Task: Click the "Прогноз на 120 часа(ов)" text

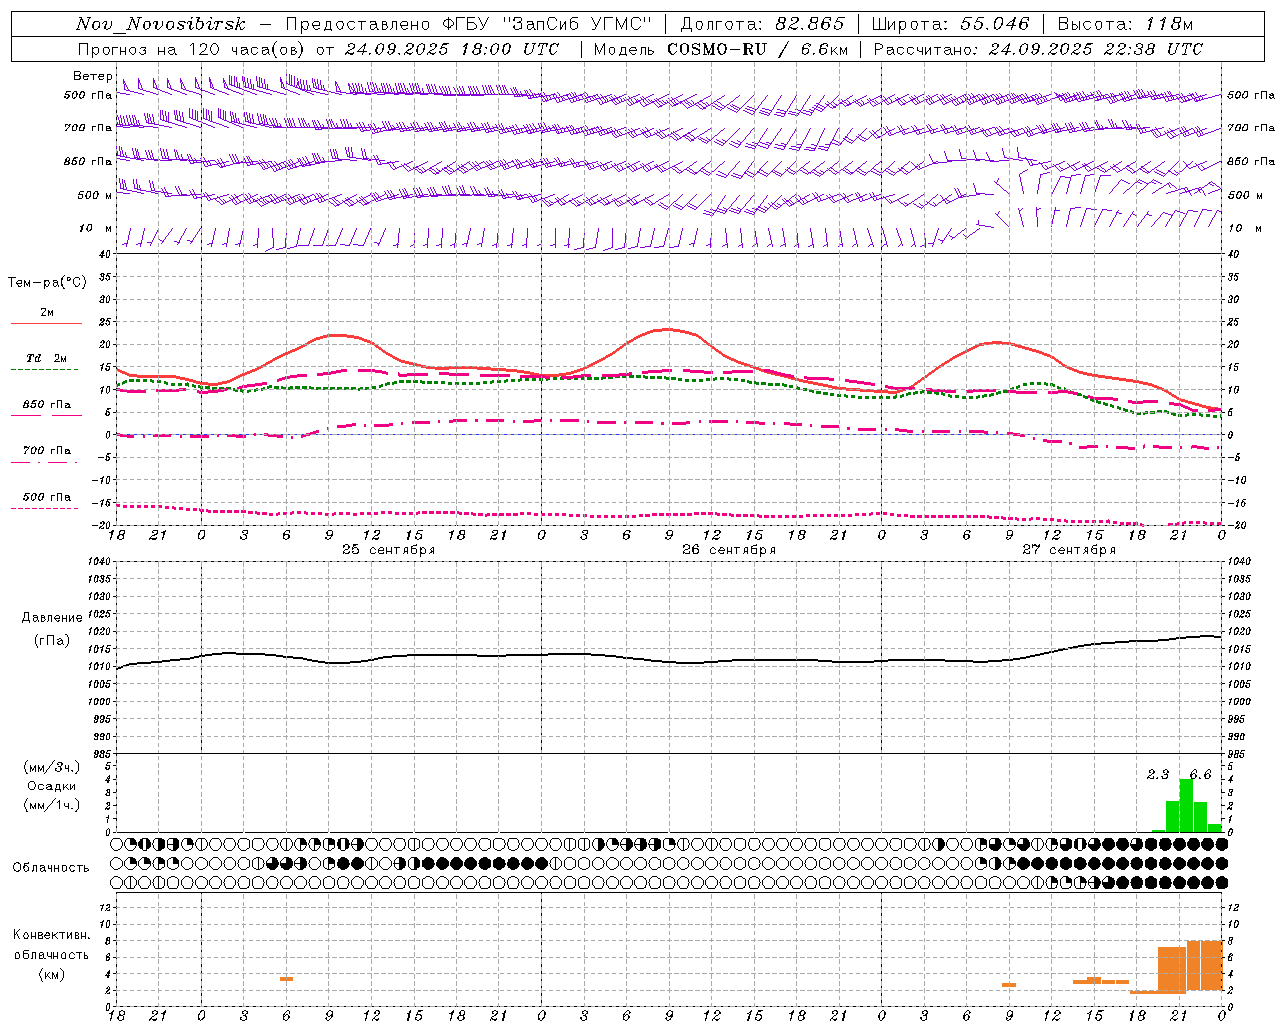Action: click(192, 49)
